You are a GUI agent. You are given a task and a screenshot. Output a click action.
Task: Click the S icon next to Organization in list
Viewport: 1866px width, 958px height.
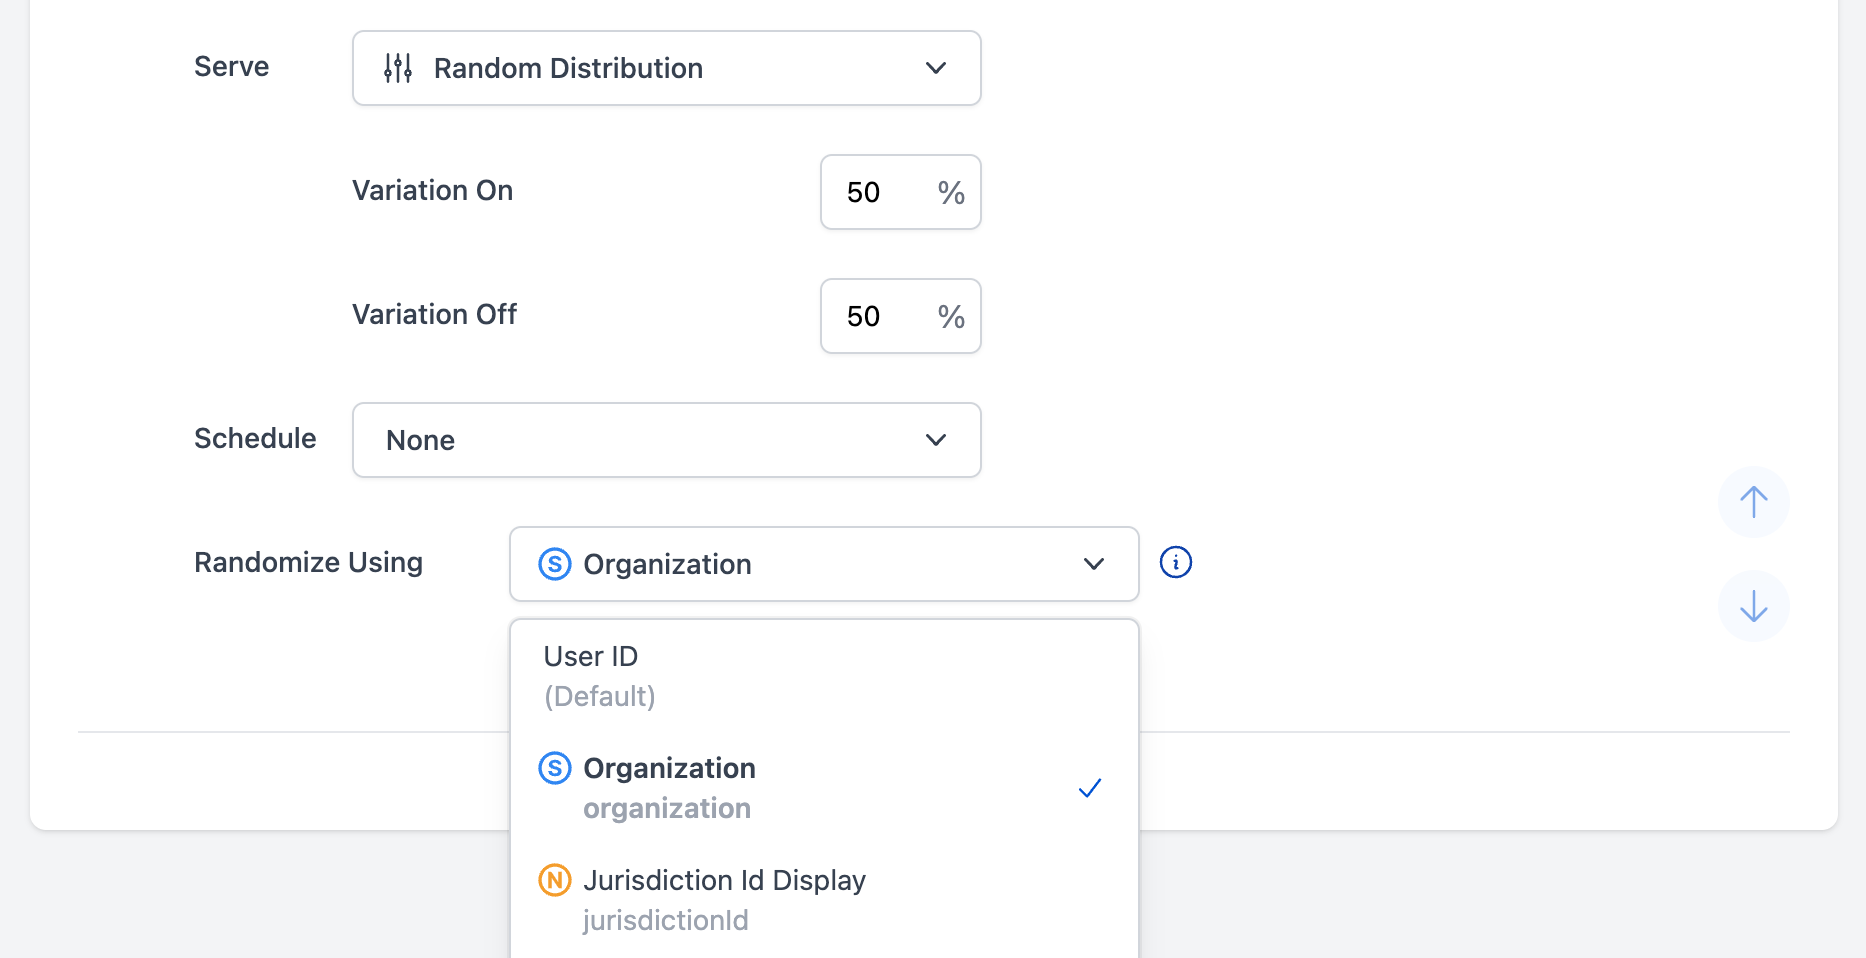pyautogui.click(x=555, y=768)
